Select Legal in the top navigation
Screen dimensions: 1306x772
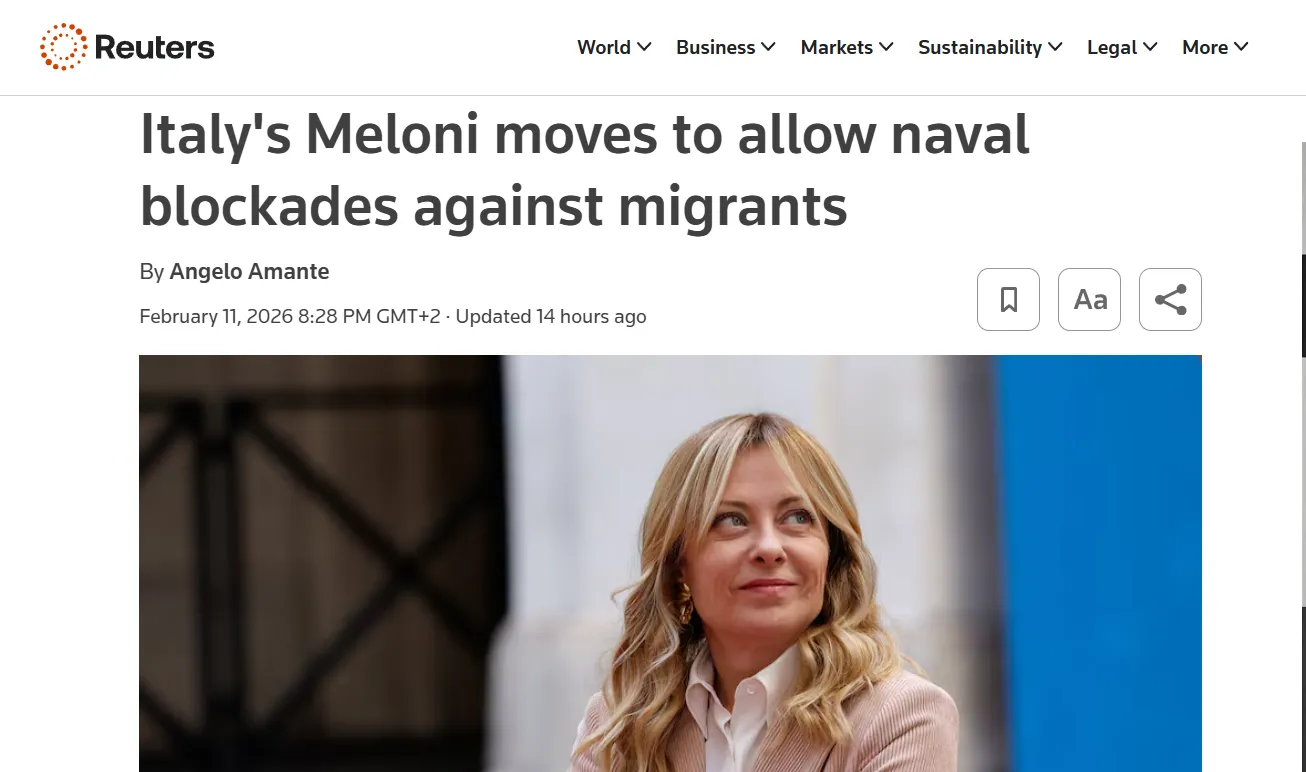pos(1112,47)
